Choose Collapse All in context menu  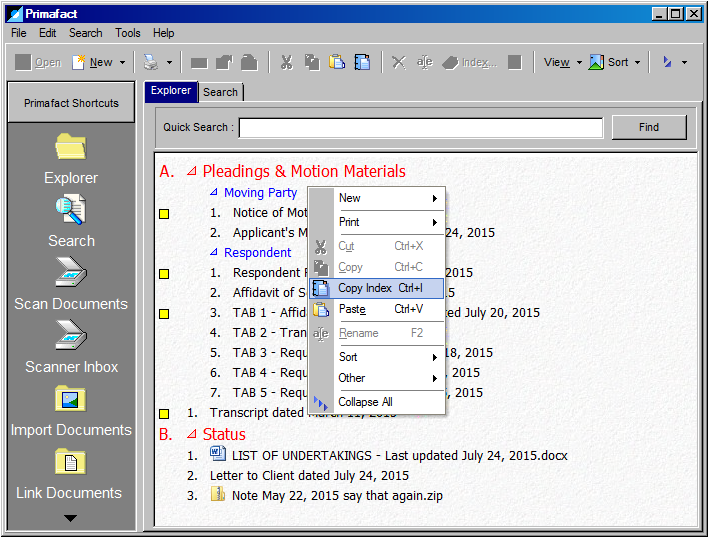pyautogui.click(x=376, y=402)
